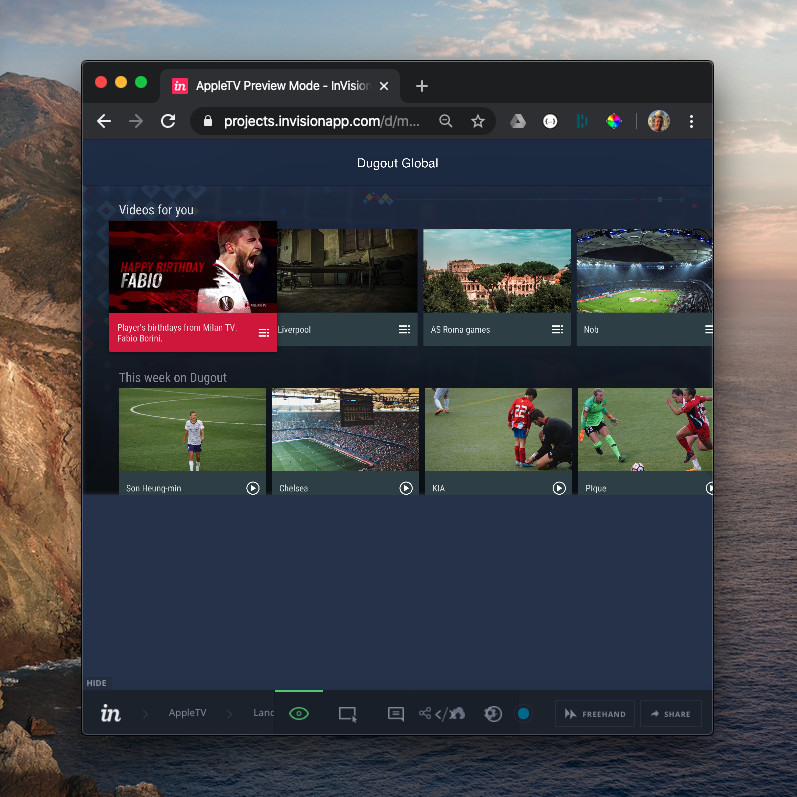
Task: Bookmark this page with the star icon
Action: point(478,121)
